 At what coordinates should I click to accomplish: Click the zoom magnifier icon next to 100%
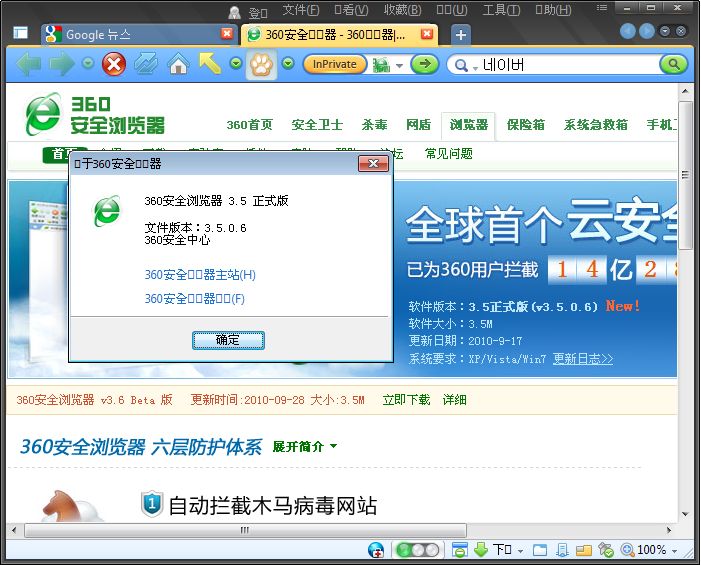[x=628, y=550]
